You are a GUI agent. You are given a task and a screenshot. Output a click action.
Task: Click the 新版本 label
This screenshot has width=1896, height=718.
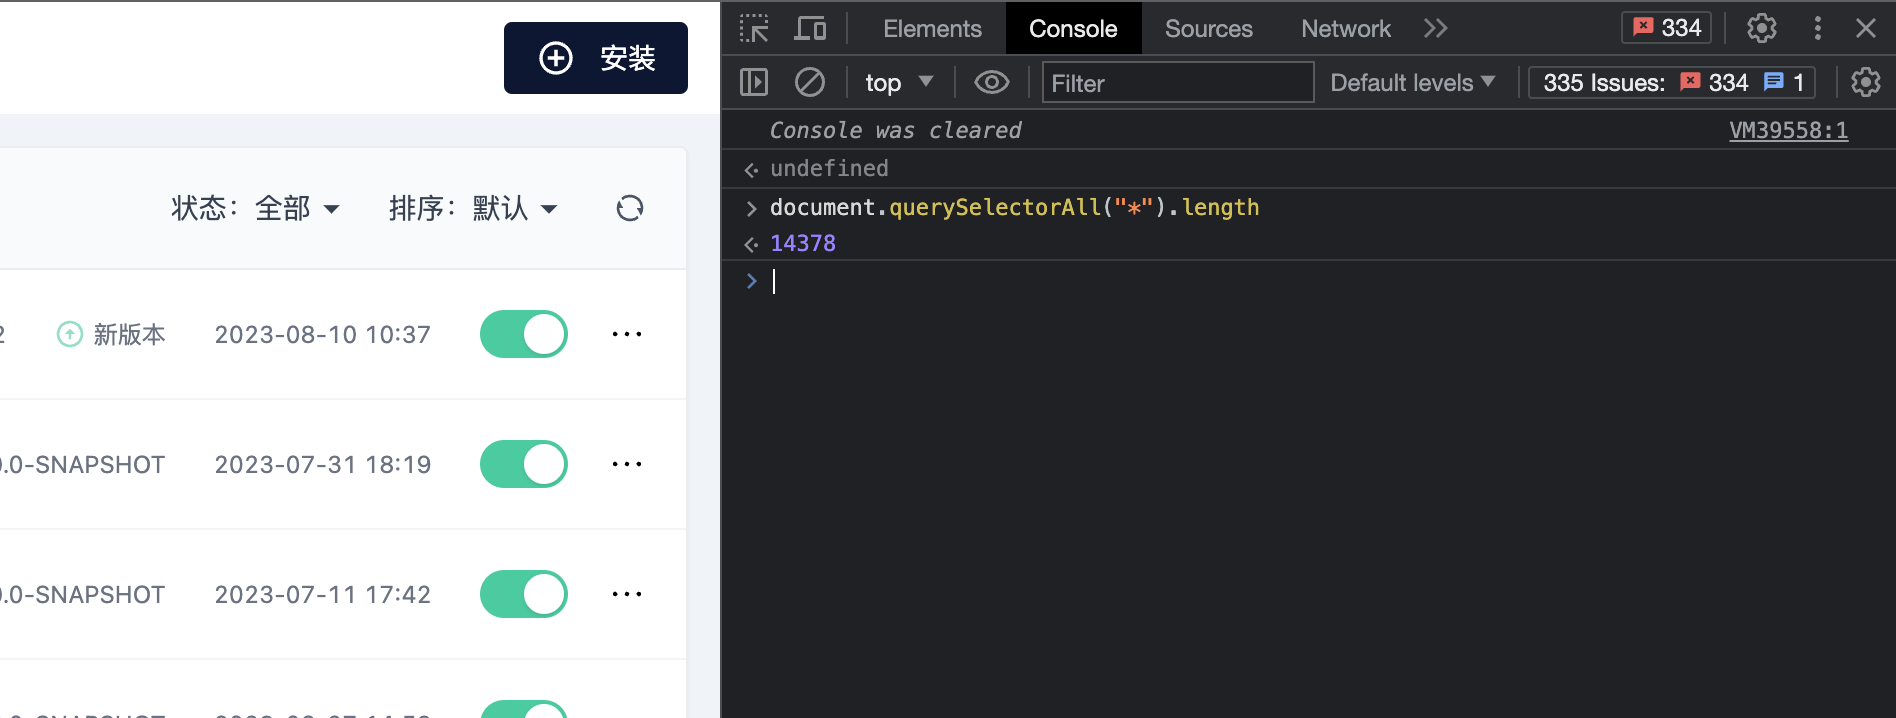129,334
